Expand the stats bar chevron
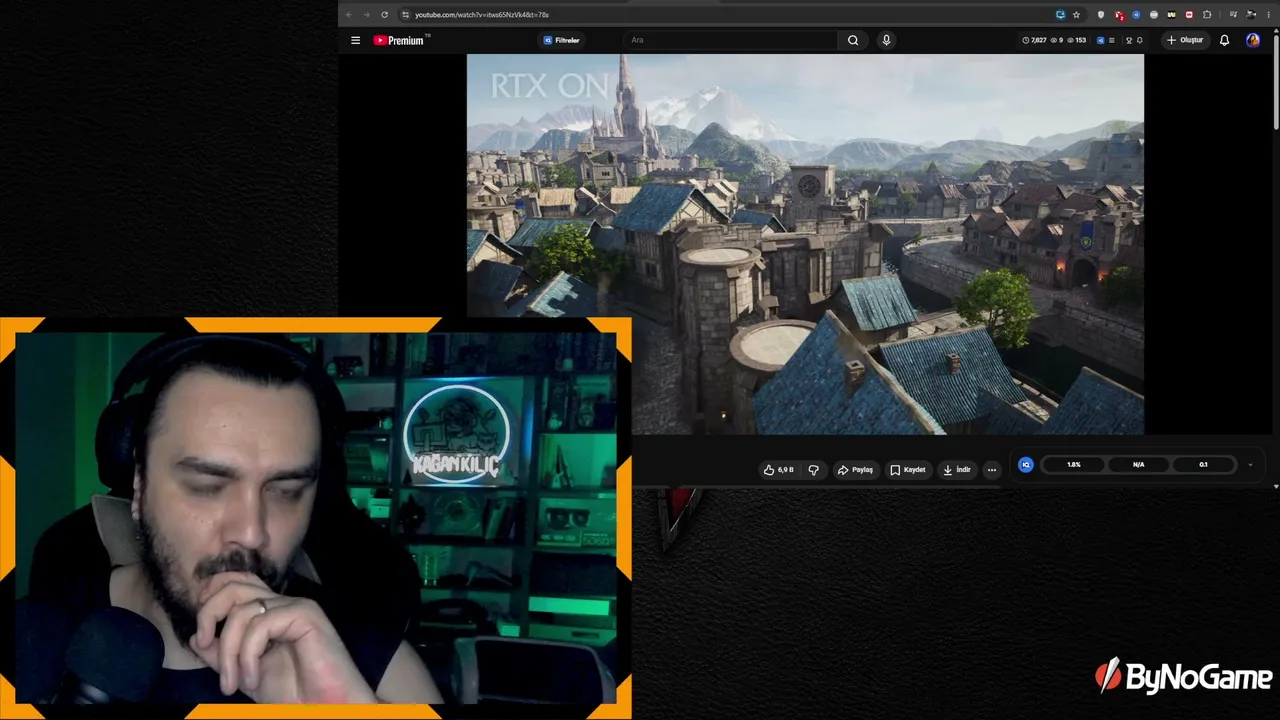 pyautogui.click(x=1250, y=465)
